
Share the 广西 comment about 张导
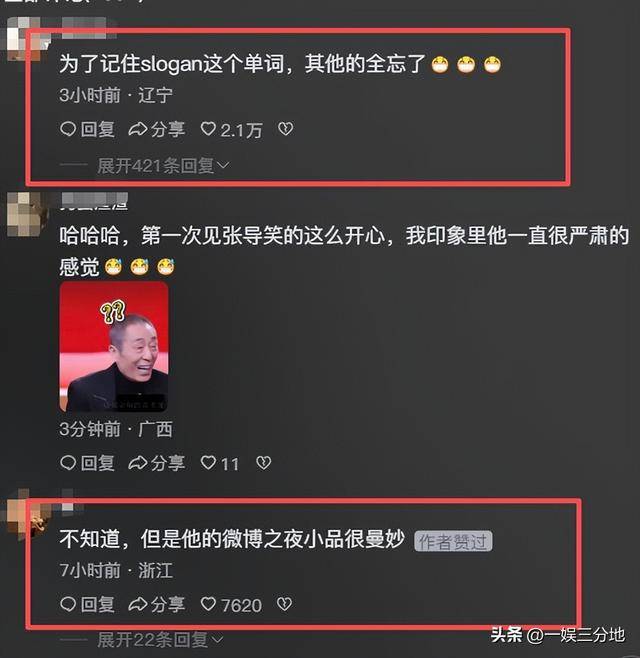[157, 463]
